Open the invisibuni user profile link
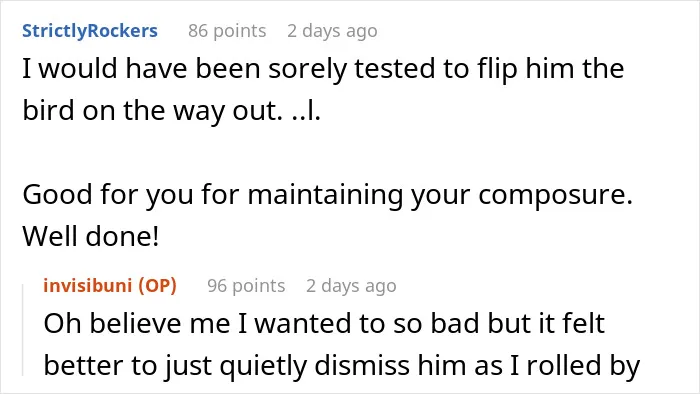The height and width of the screenshot is (394, 700). [x=89, y=286]
